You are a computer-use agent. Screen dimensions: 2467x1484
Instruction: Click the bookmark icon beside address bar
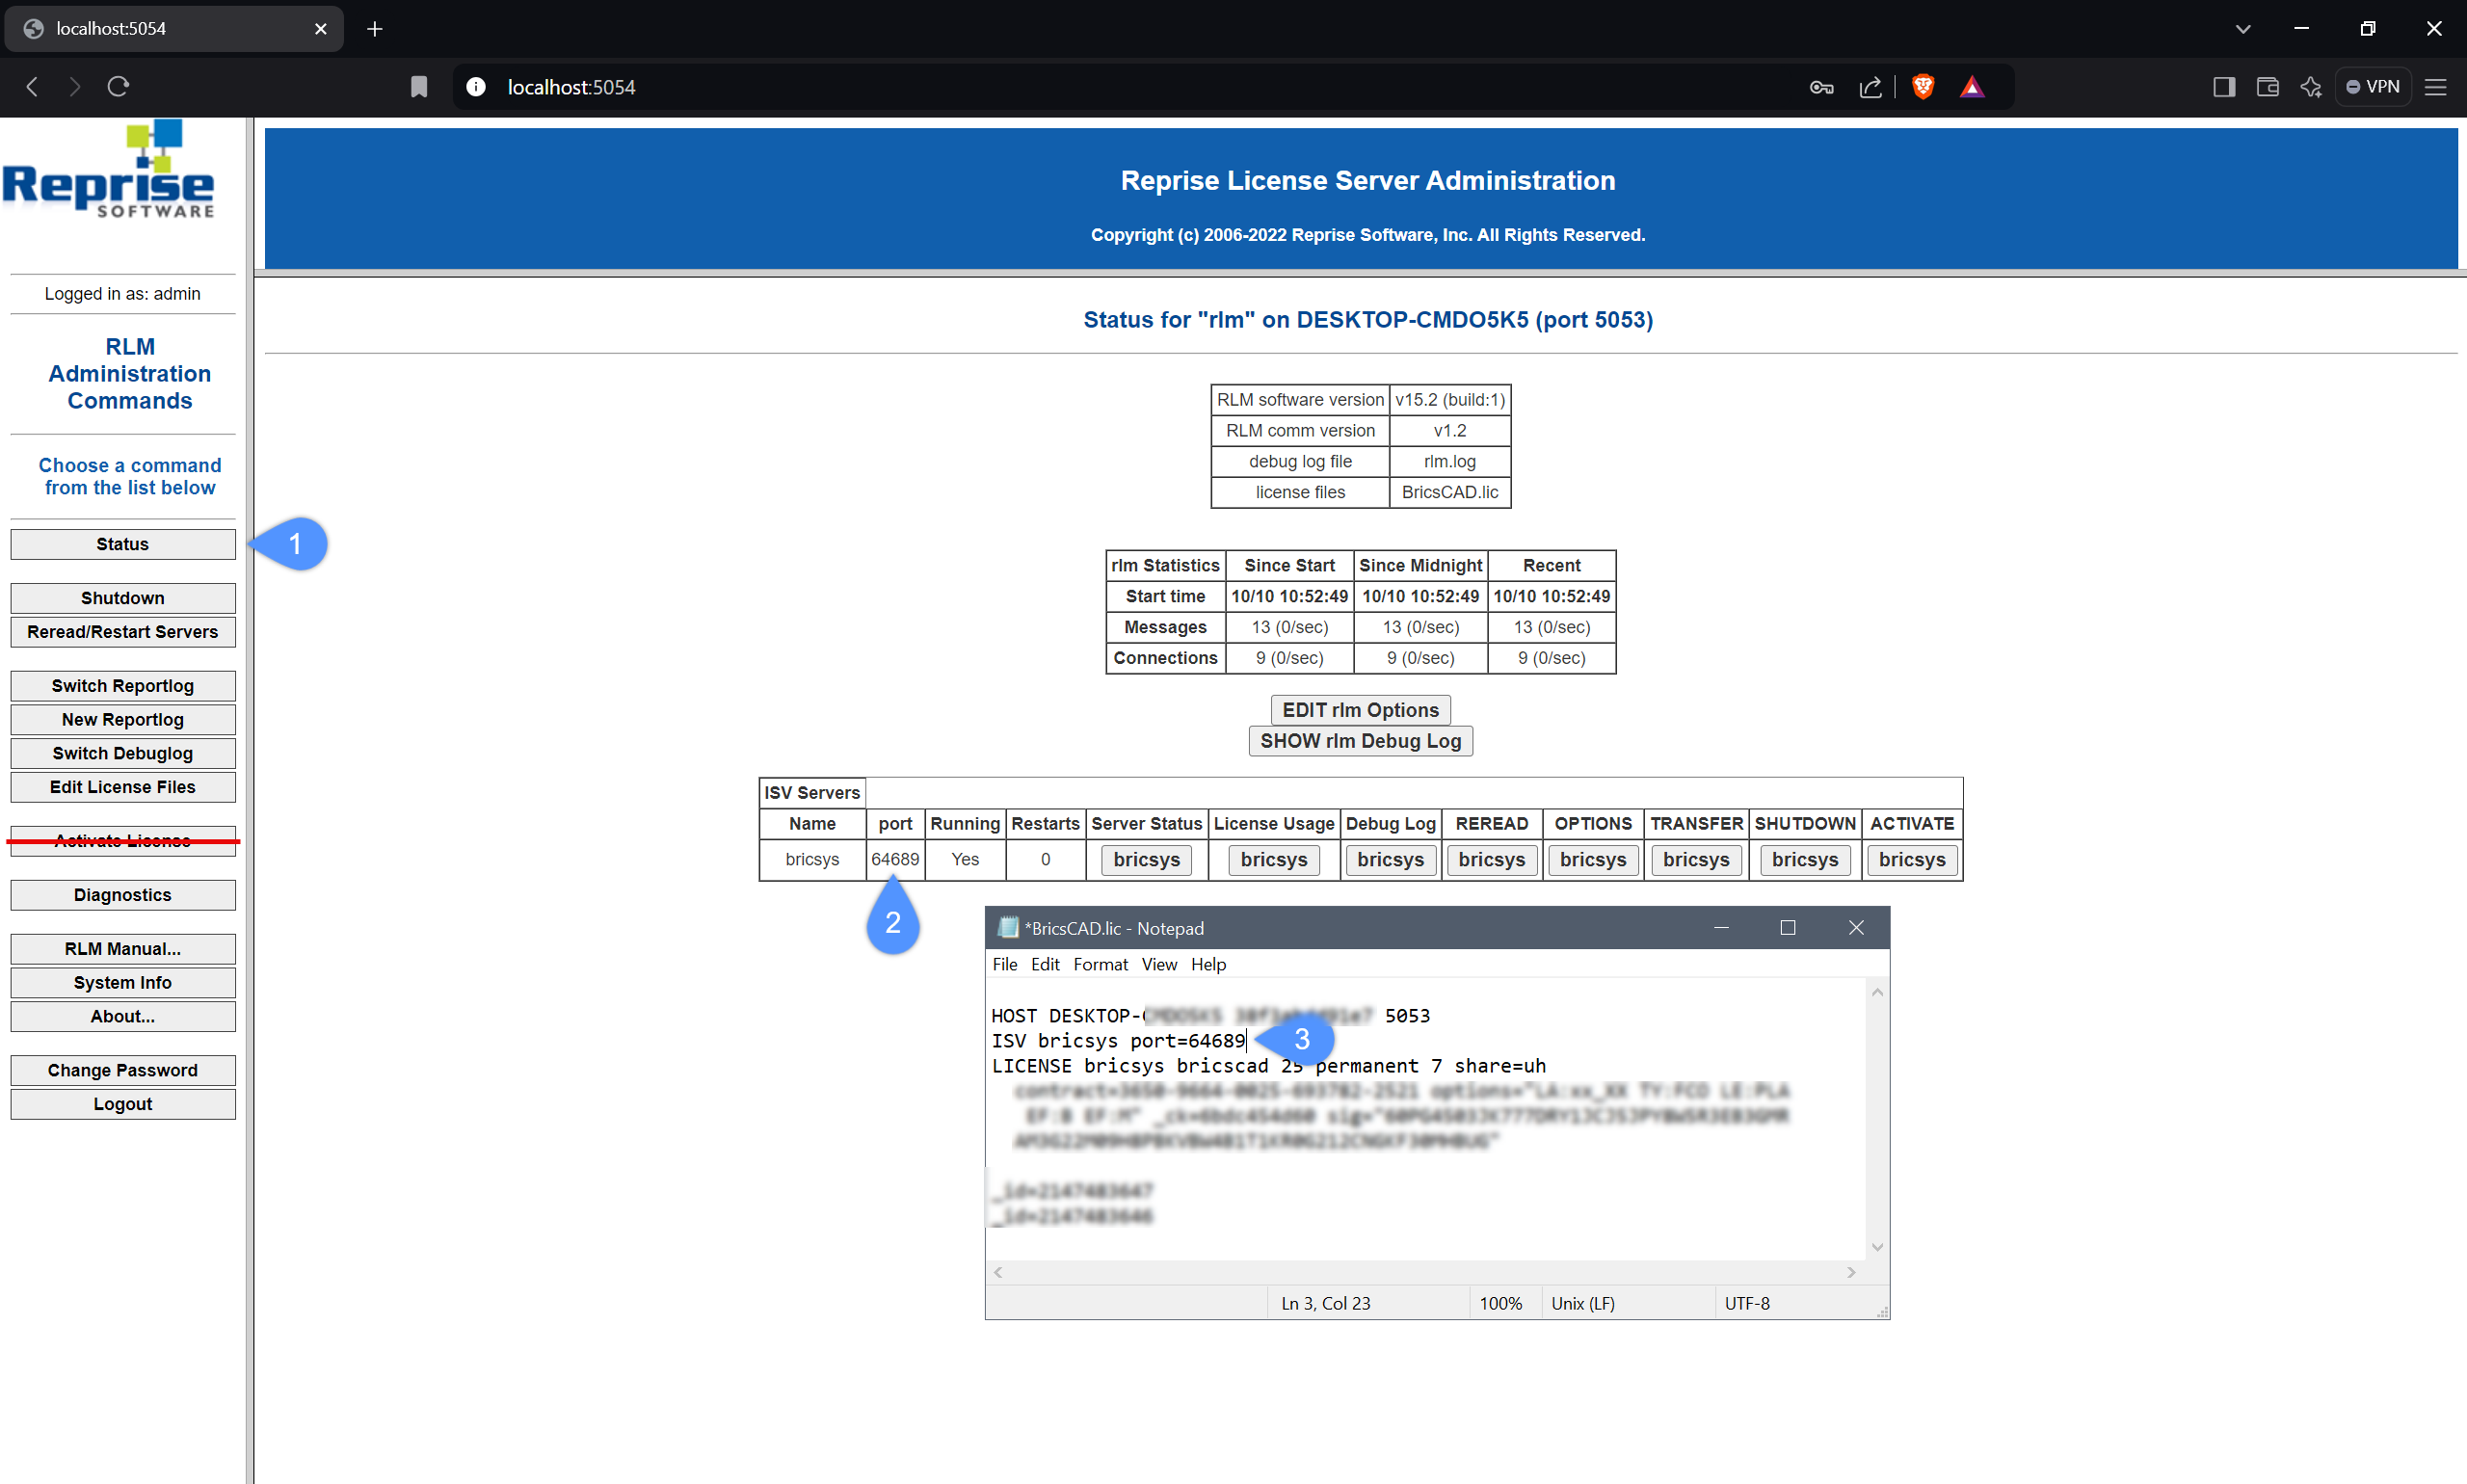(419, 87)
